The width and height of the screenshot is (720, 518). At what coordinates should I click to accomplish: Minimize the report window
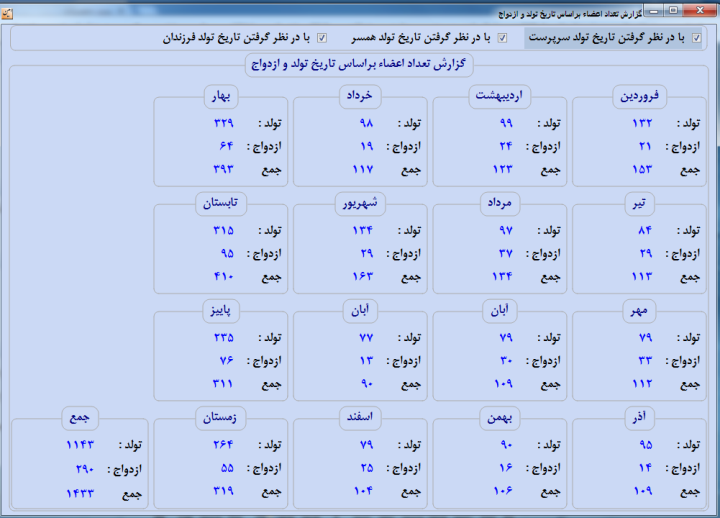[653, 11]
